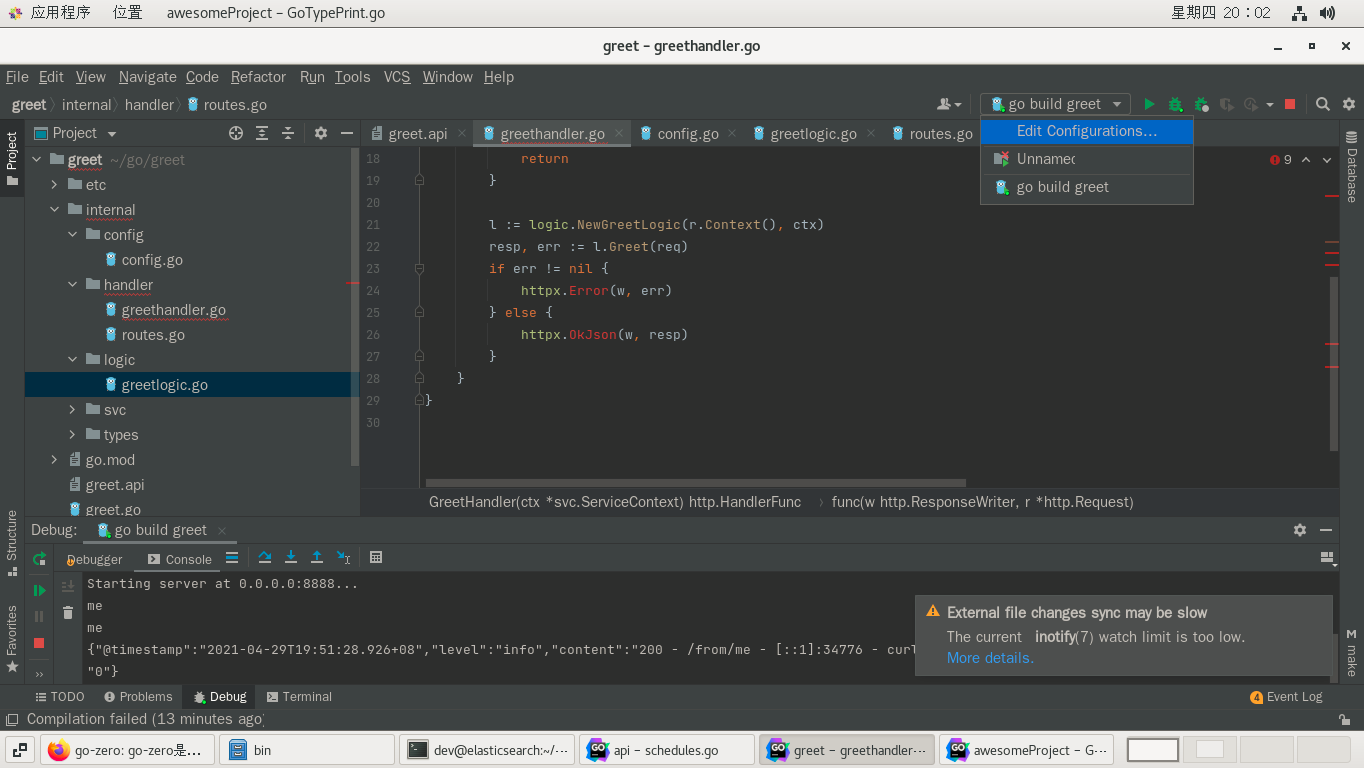Run the go build greet configuration
This screenshot has width=1364, height=768.
click(x=1148, y=104)
